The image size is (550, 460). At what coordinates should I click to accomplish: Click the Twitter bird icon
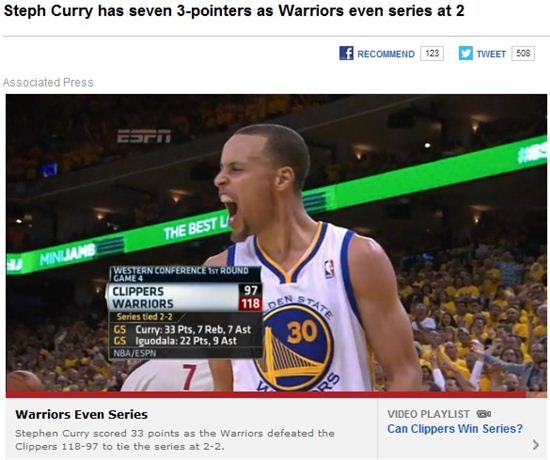[465, 53]
